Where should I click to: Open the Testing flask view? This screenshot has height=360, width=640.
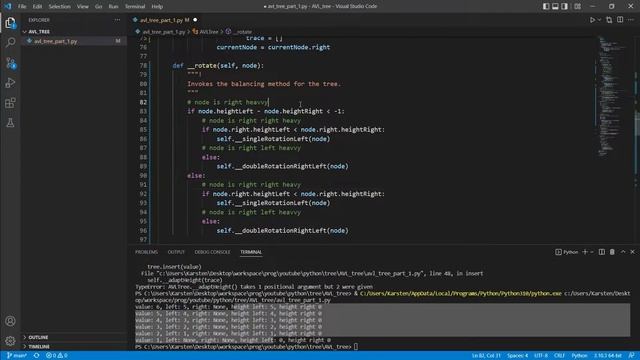(x=10, y=123)
